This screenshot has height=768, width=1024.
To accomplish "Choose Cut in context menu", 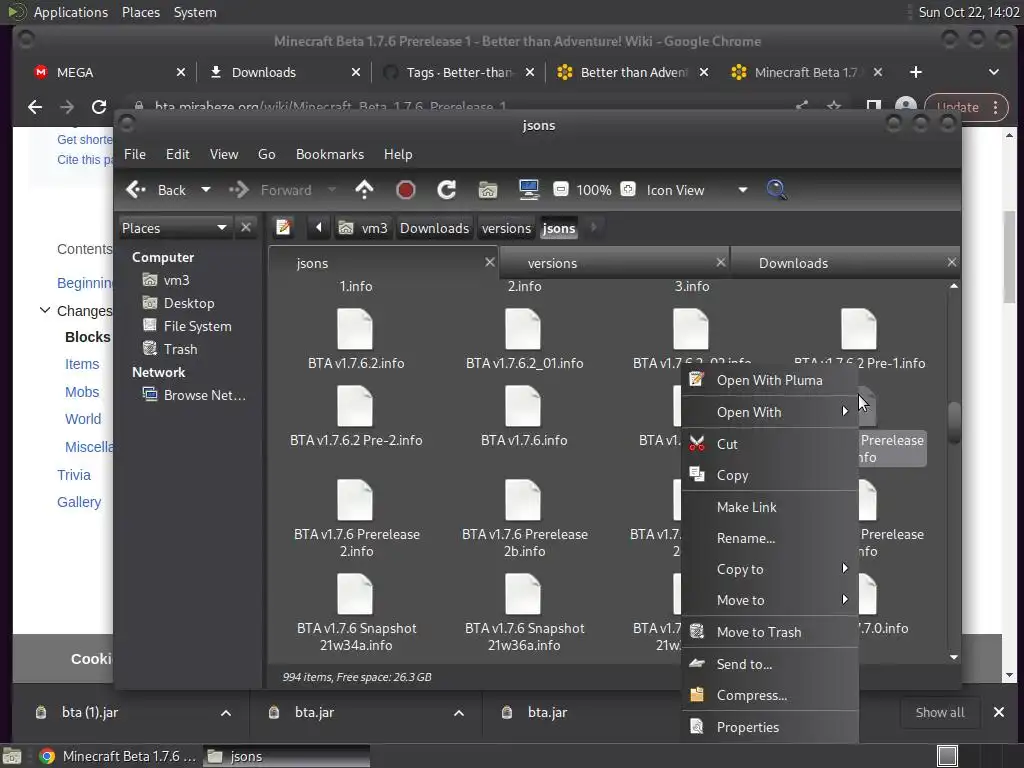I will 770,444.
